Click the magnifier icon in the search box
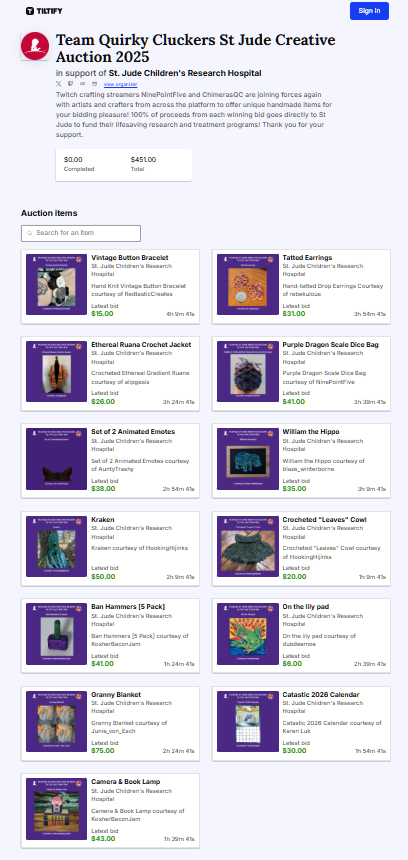Screen dimensions: 408x860 [x=30, y=233]
